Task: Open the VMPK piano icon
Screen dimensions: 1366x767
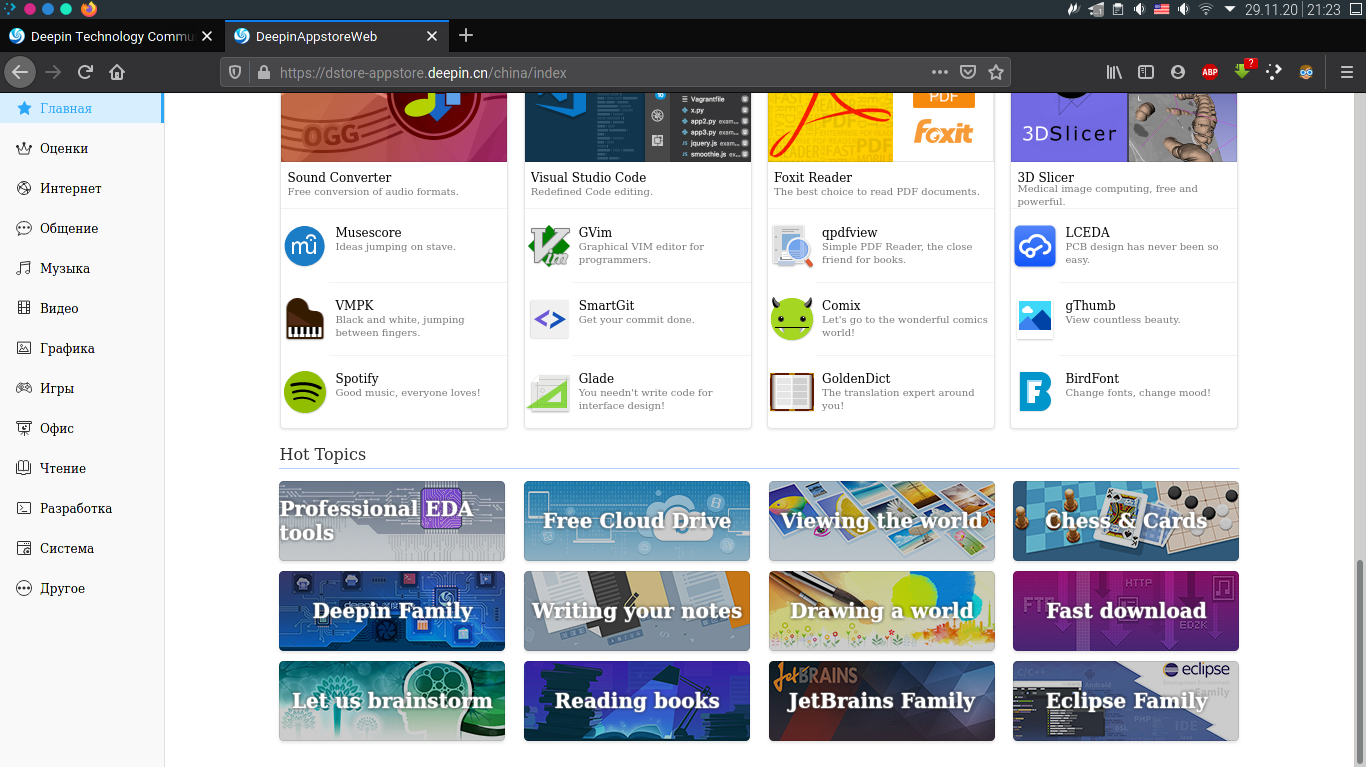Action: coord(305,319)
